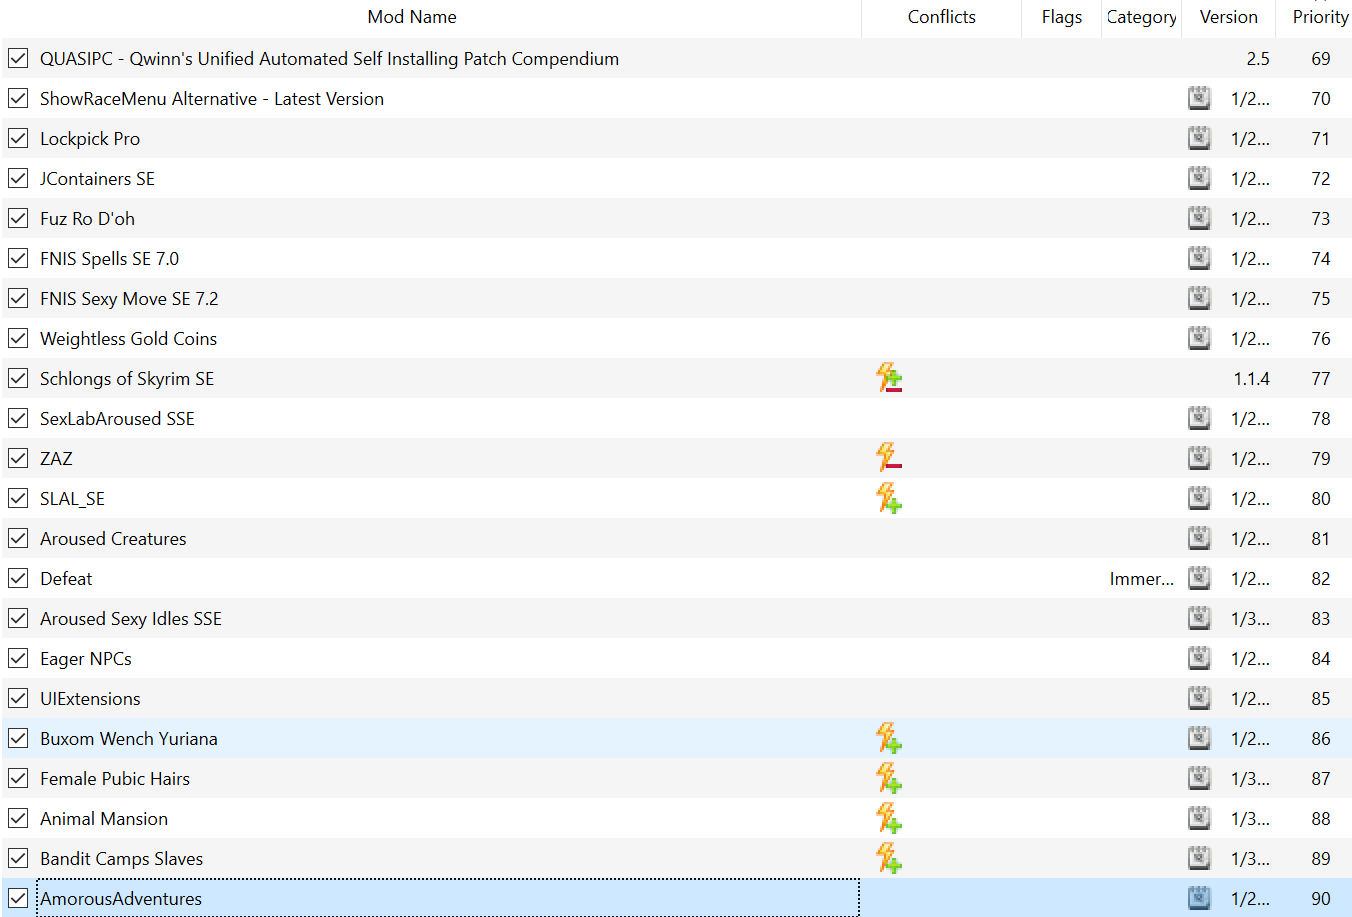This screenshot has height=917, width=1352.
Task: Toggle the Lockpick Pro mod checkbox
Action: (x=18, y=138)
